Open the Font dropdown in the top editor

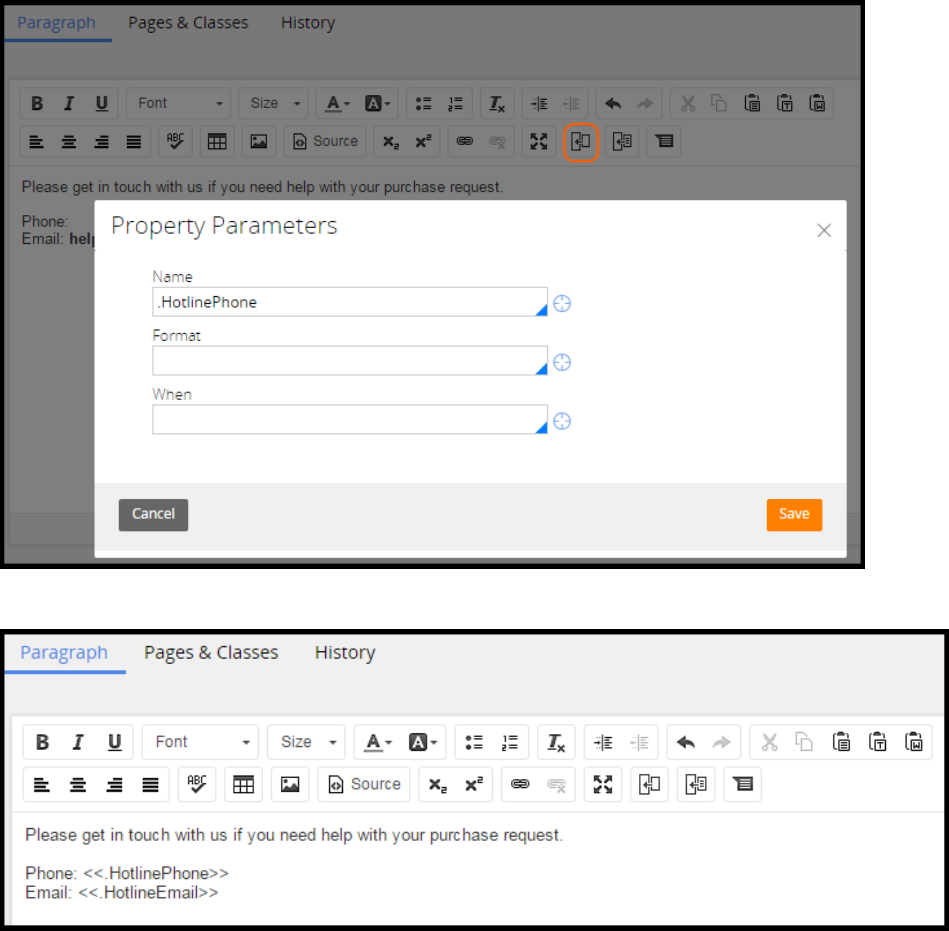click(x=179, y=104)
